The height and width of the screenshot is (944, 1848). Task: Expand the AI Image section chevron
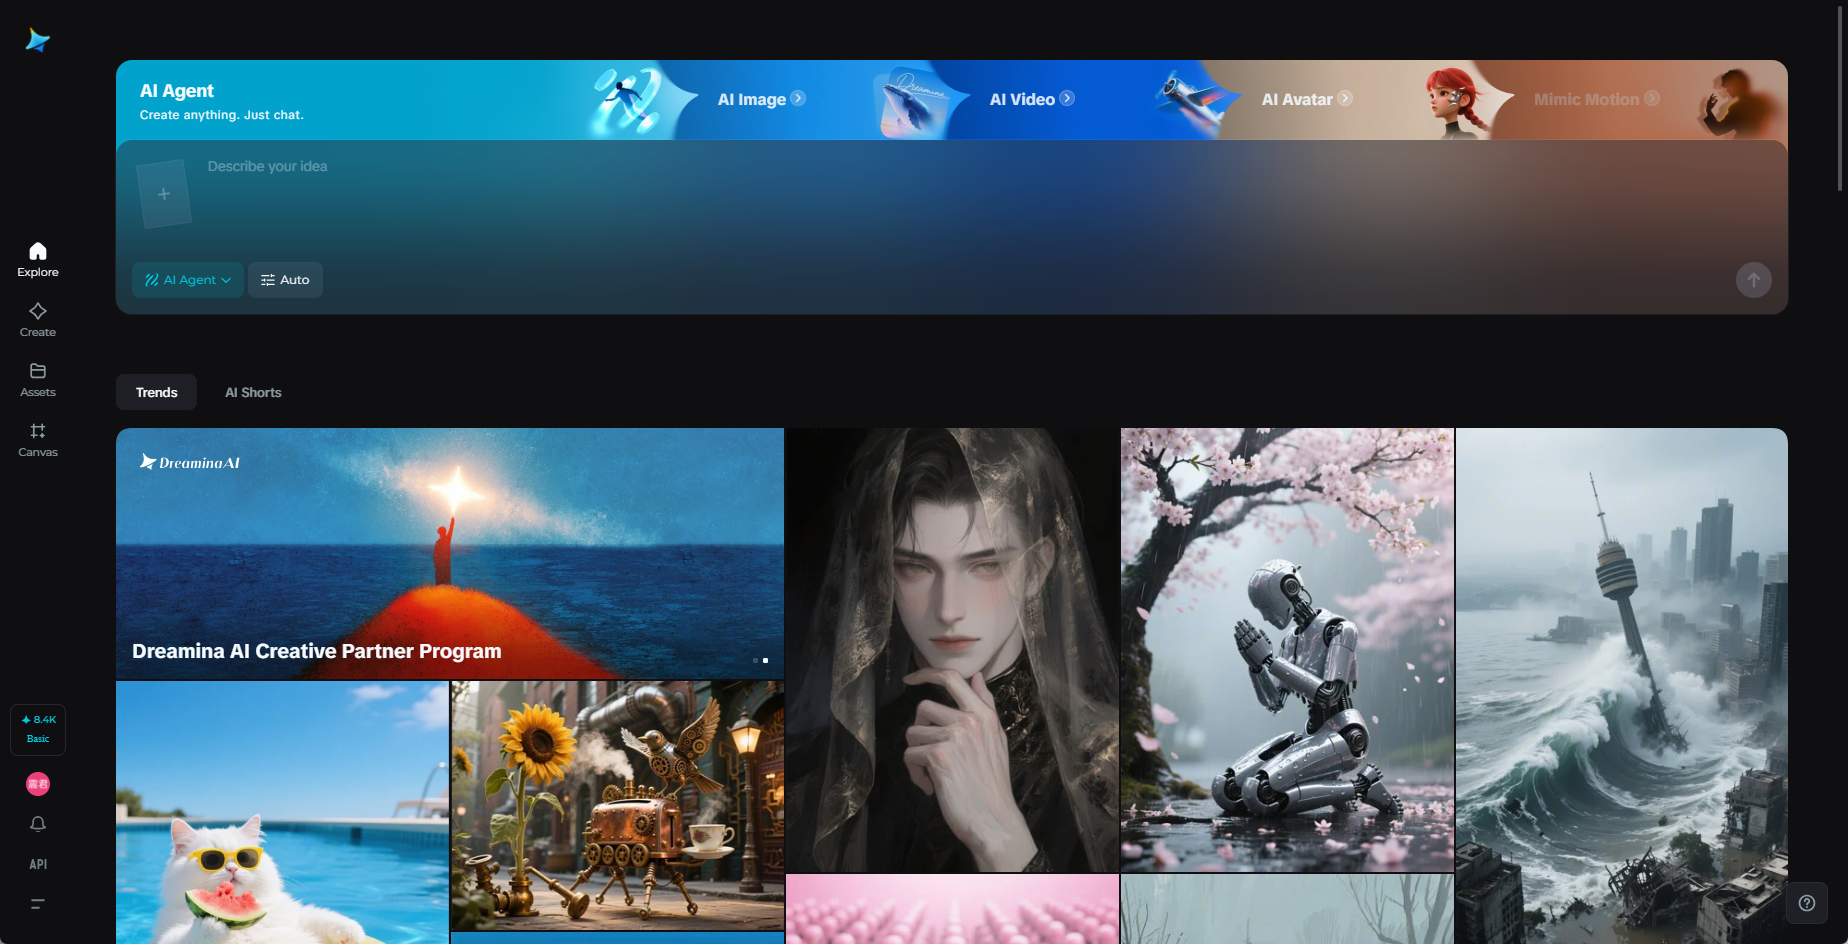(x=798, y=98)
